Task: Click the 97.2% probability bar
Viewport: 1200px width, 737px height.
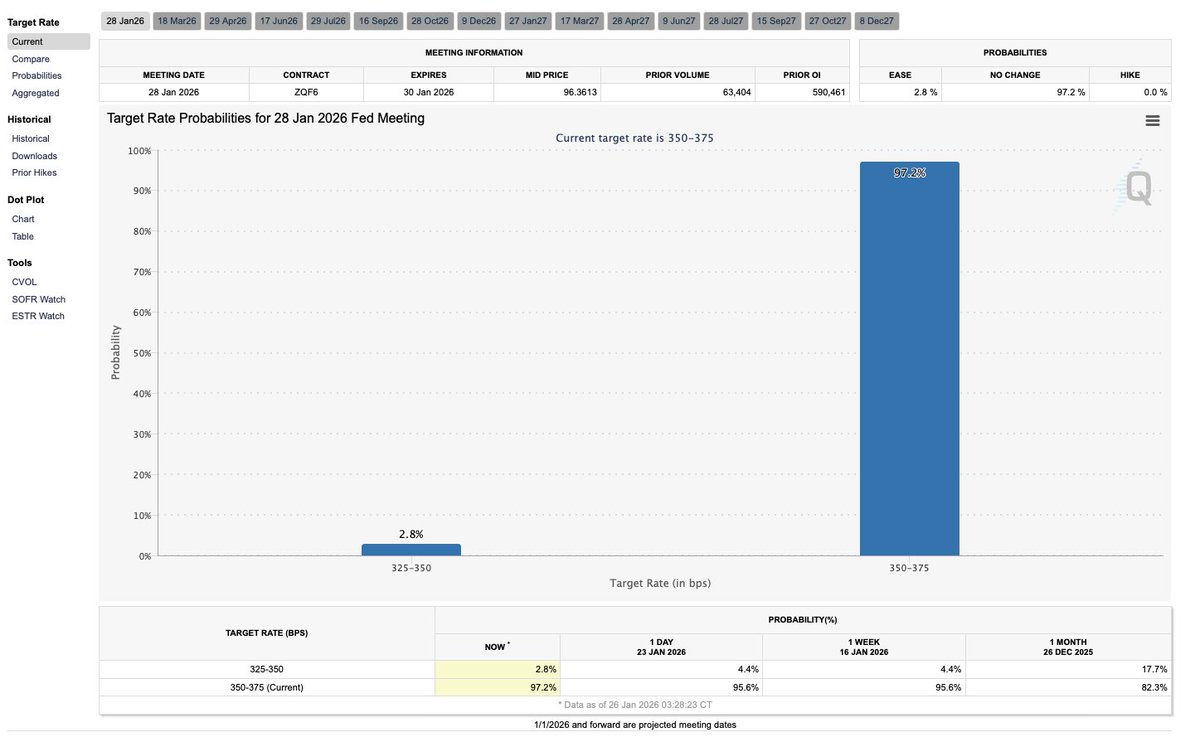Action: [909, 360]
